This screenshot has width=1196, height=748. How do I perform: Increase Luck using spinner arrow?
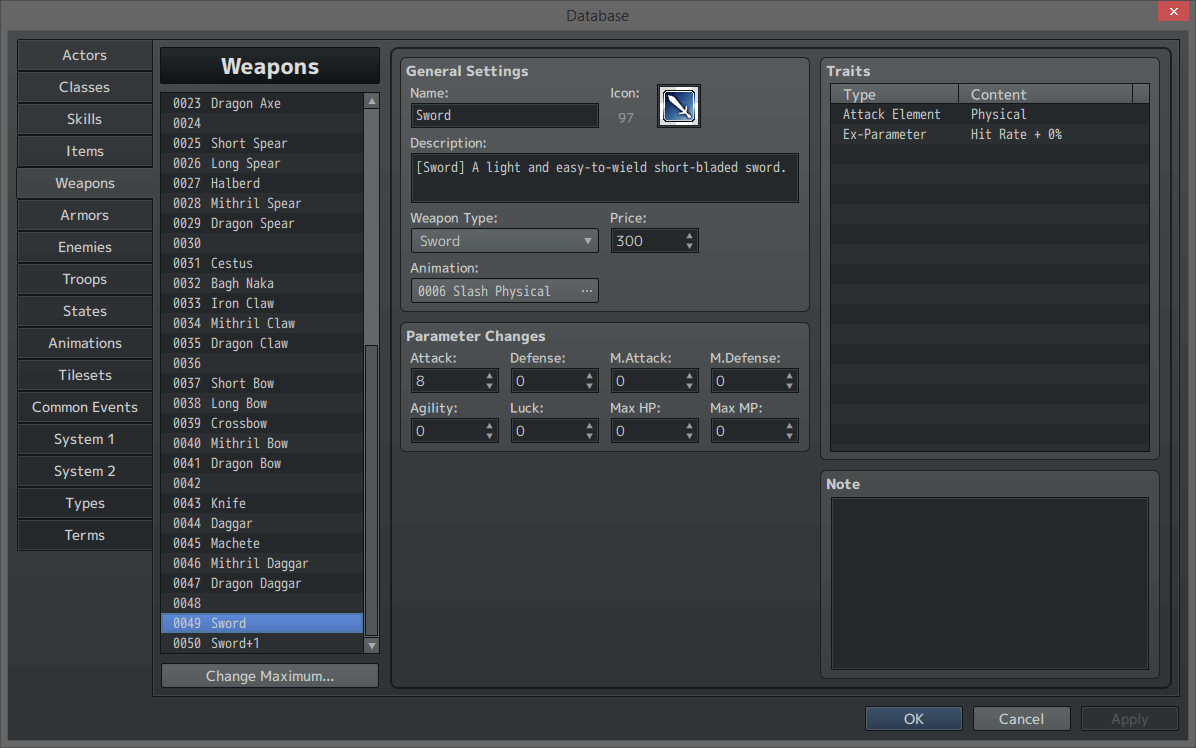pyautogui.click(x=588, y=425)
